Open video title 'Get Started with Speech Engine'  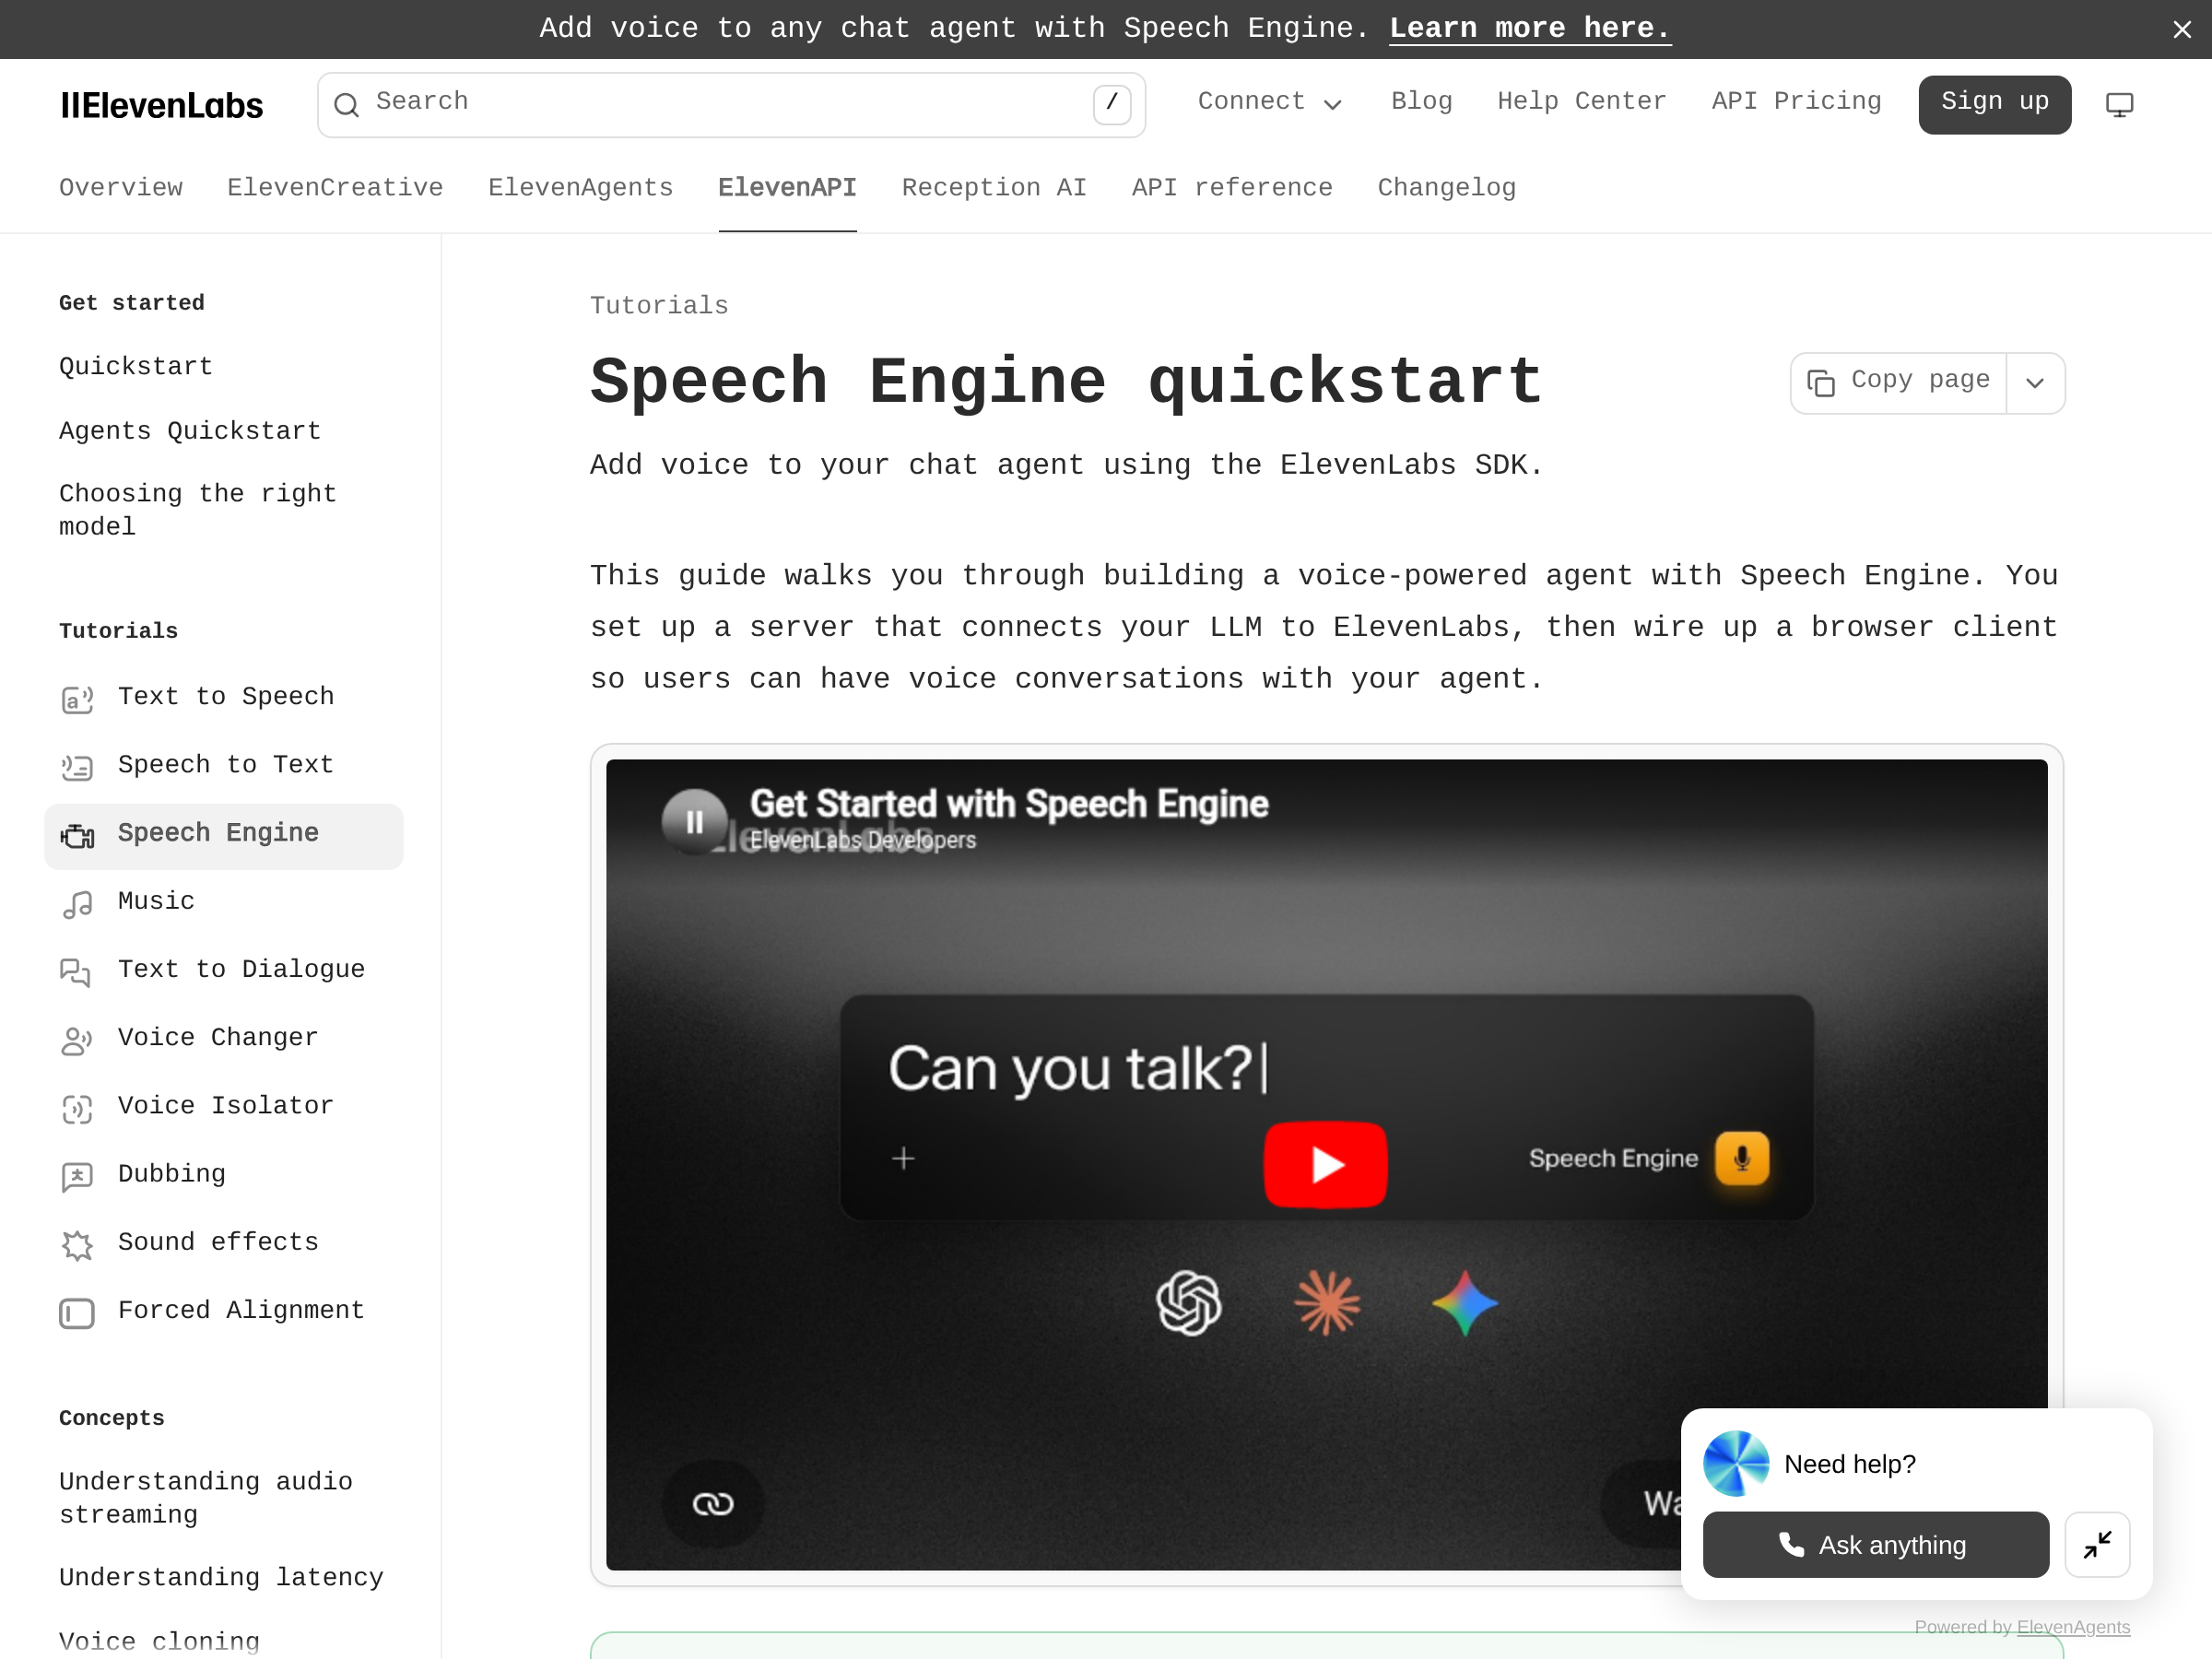coord(1009,804)
